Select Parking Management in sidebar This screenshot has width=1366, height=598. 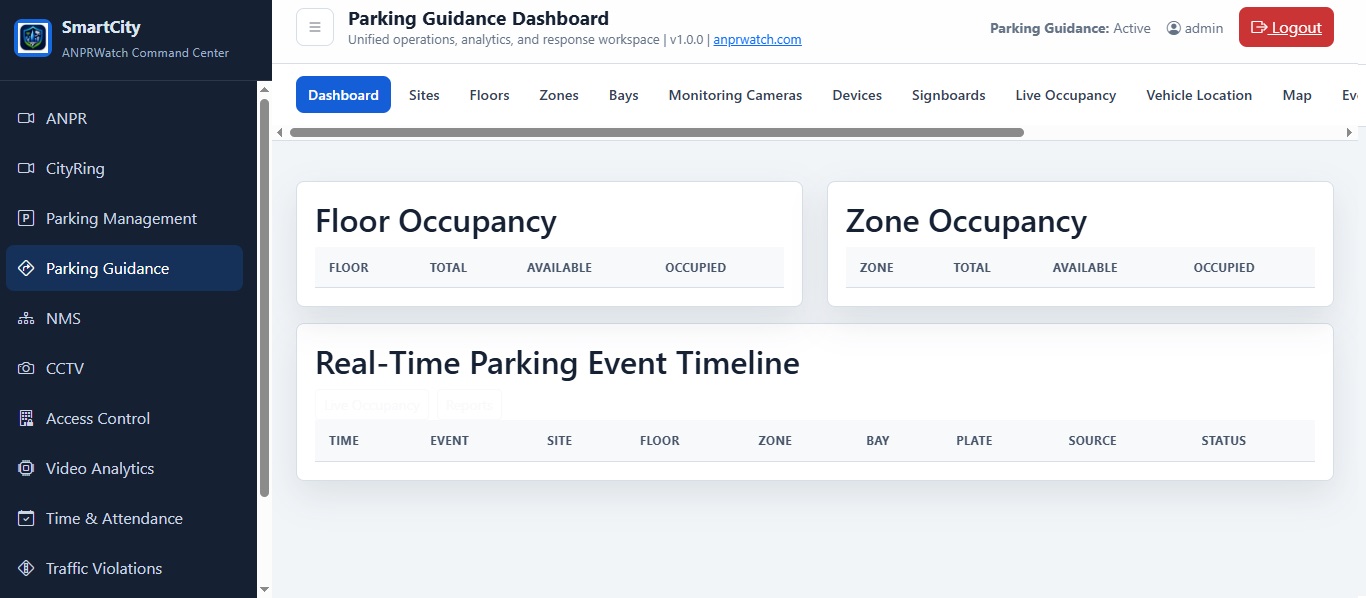(124, 218)
